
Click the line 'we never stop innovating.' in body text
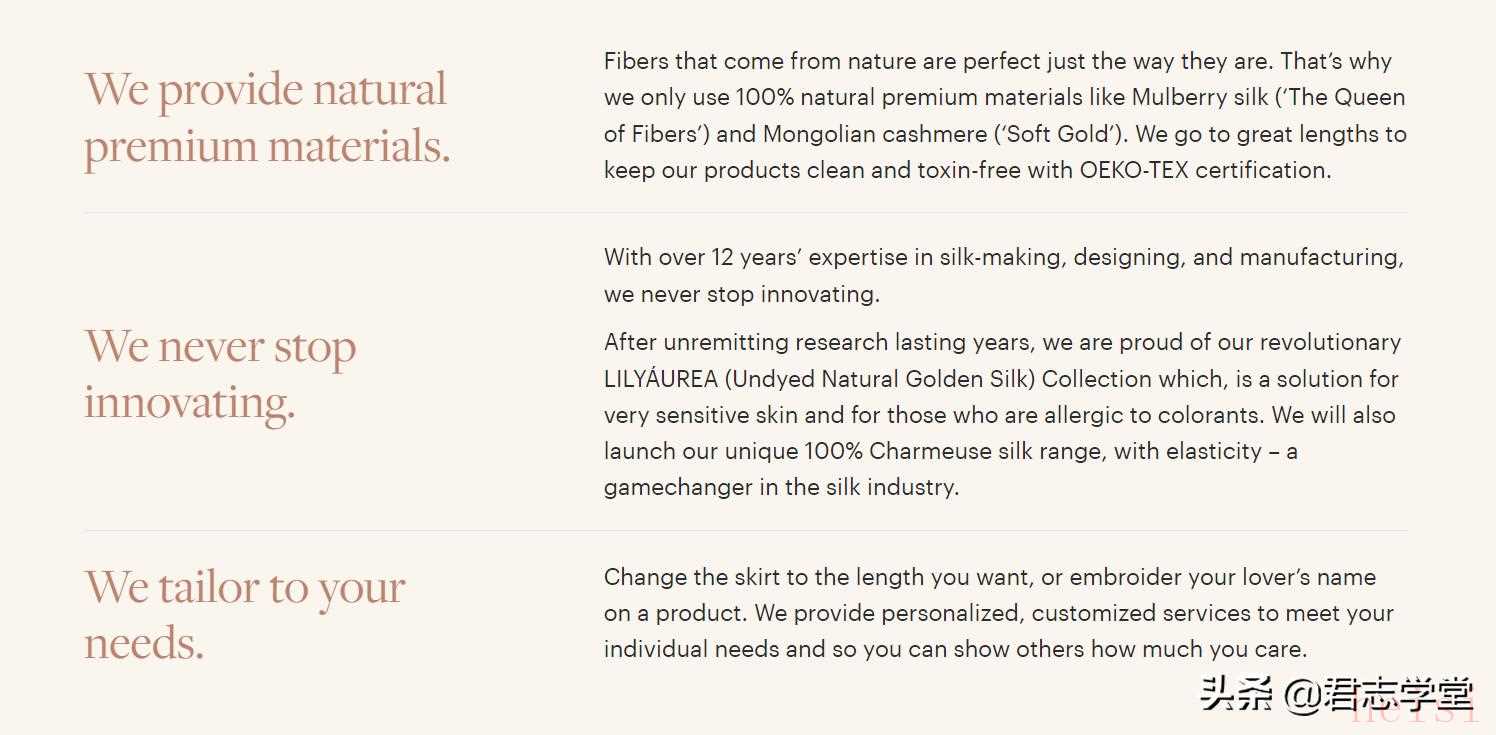point(741,294)
